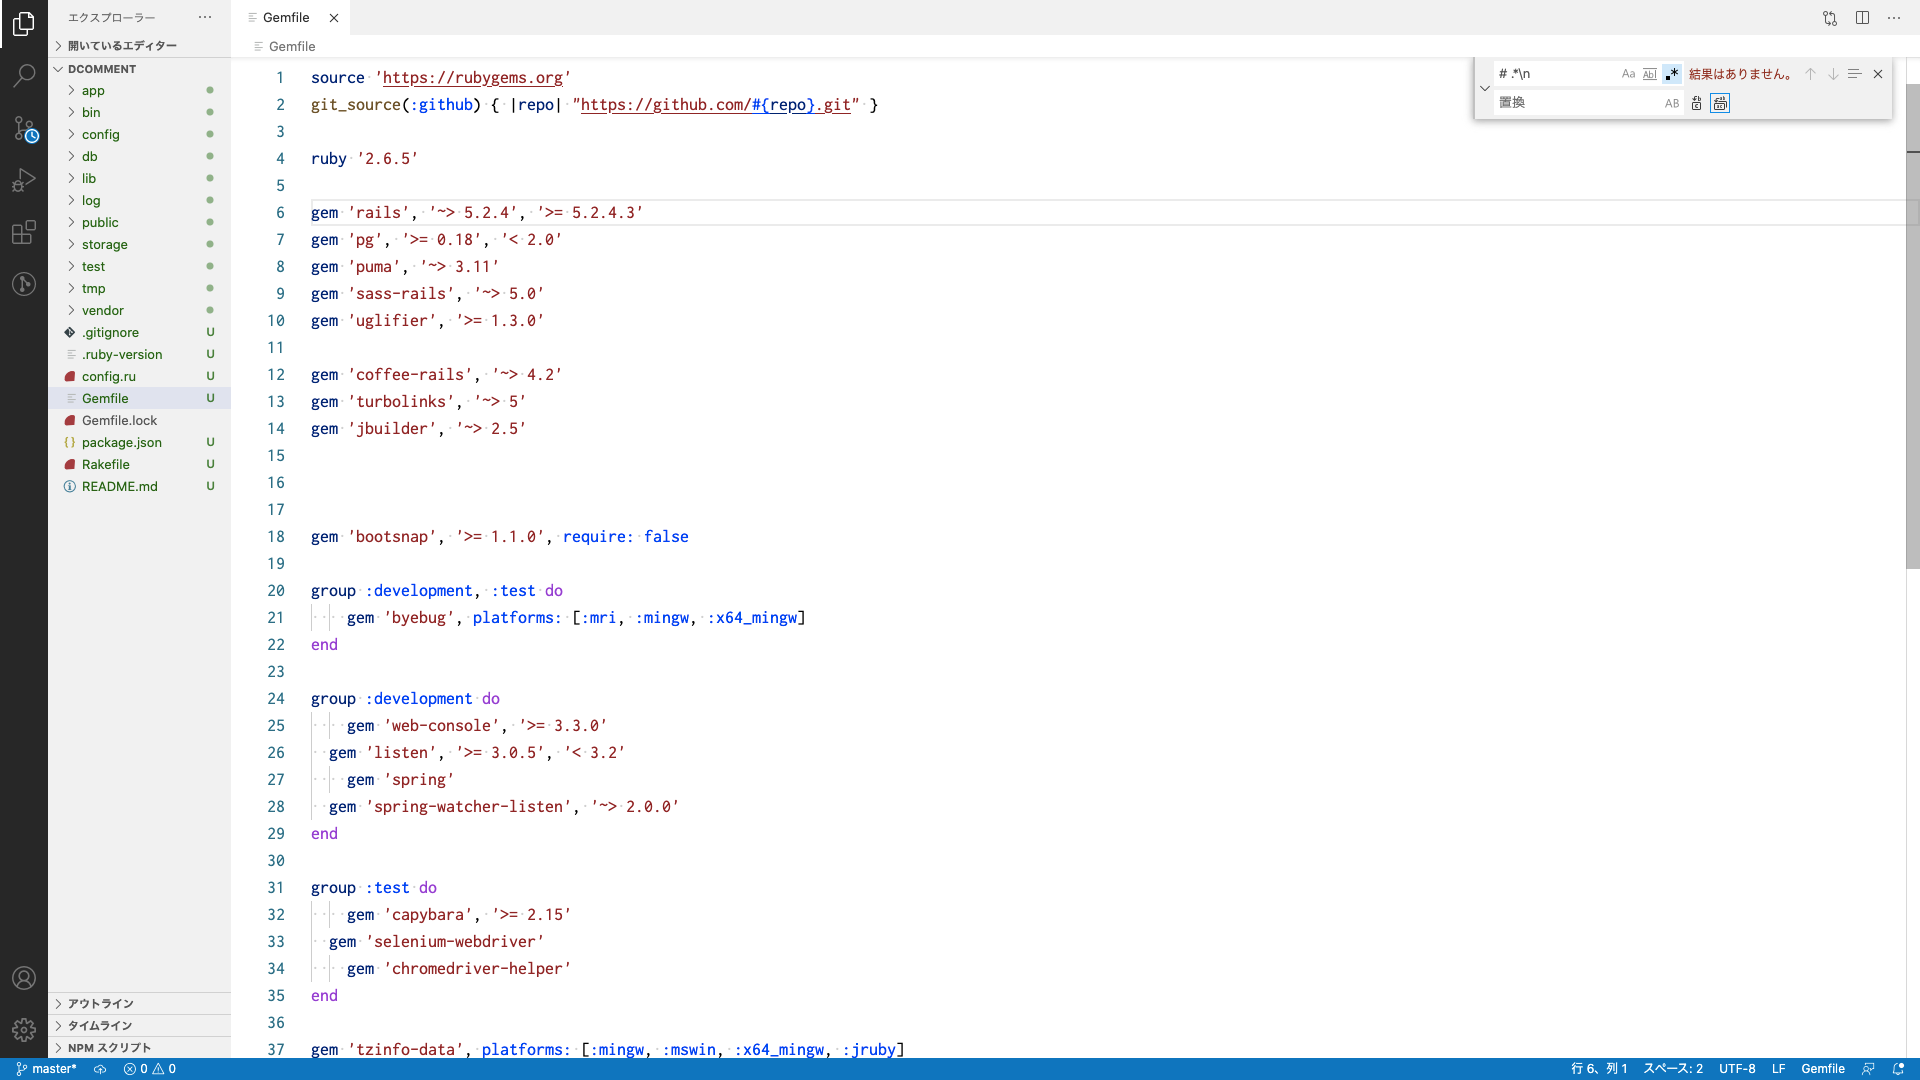1920x1080 pixels.
Task: Collapse the replace row chevron
Action: (x=1485, y=88)
